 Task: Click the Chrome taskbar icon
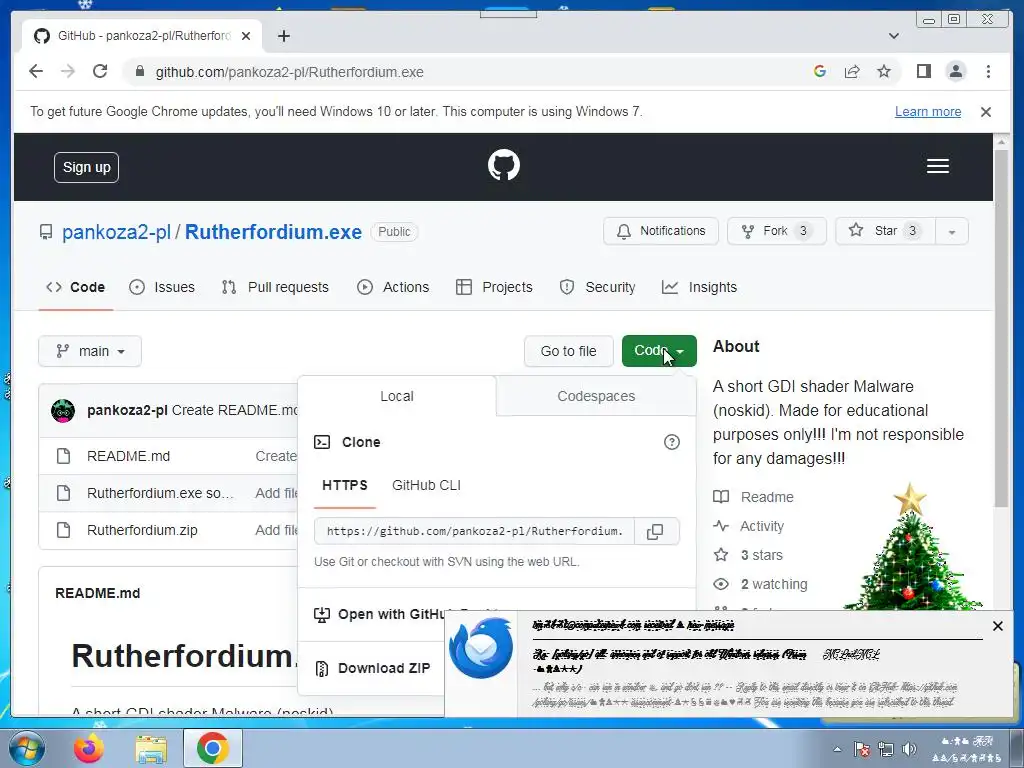click(212, 748)
